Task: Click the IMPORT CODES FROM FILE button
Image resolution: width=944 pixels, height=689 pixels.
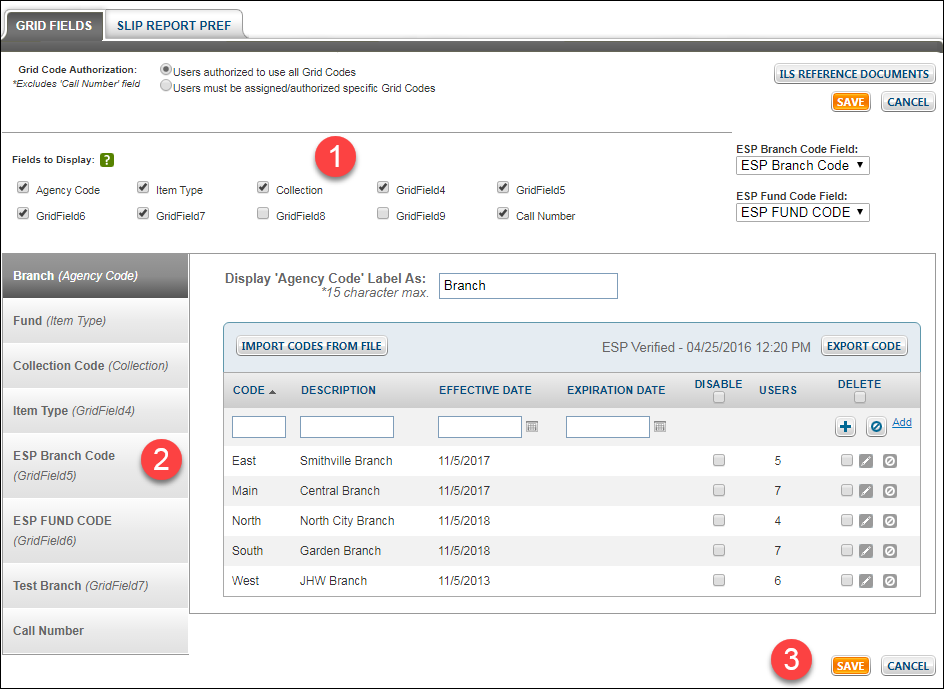Action: (311, 346)
